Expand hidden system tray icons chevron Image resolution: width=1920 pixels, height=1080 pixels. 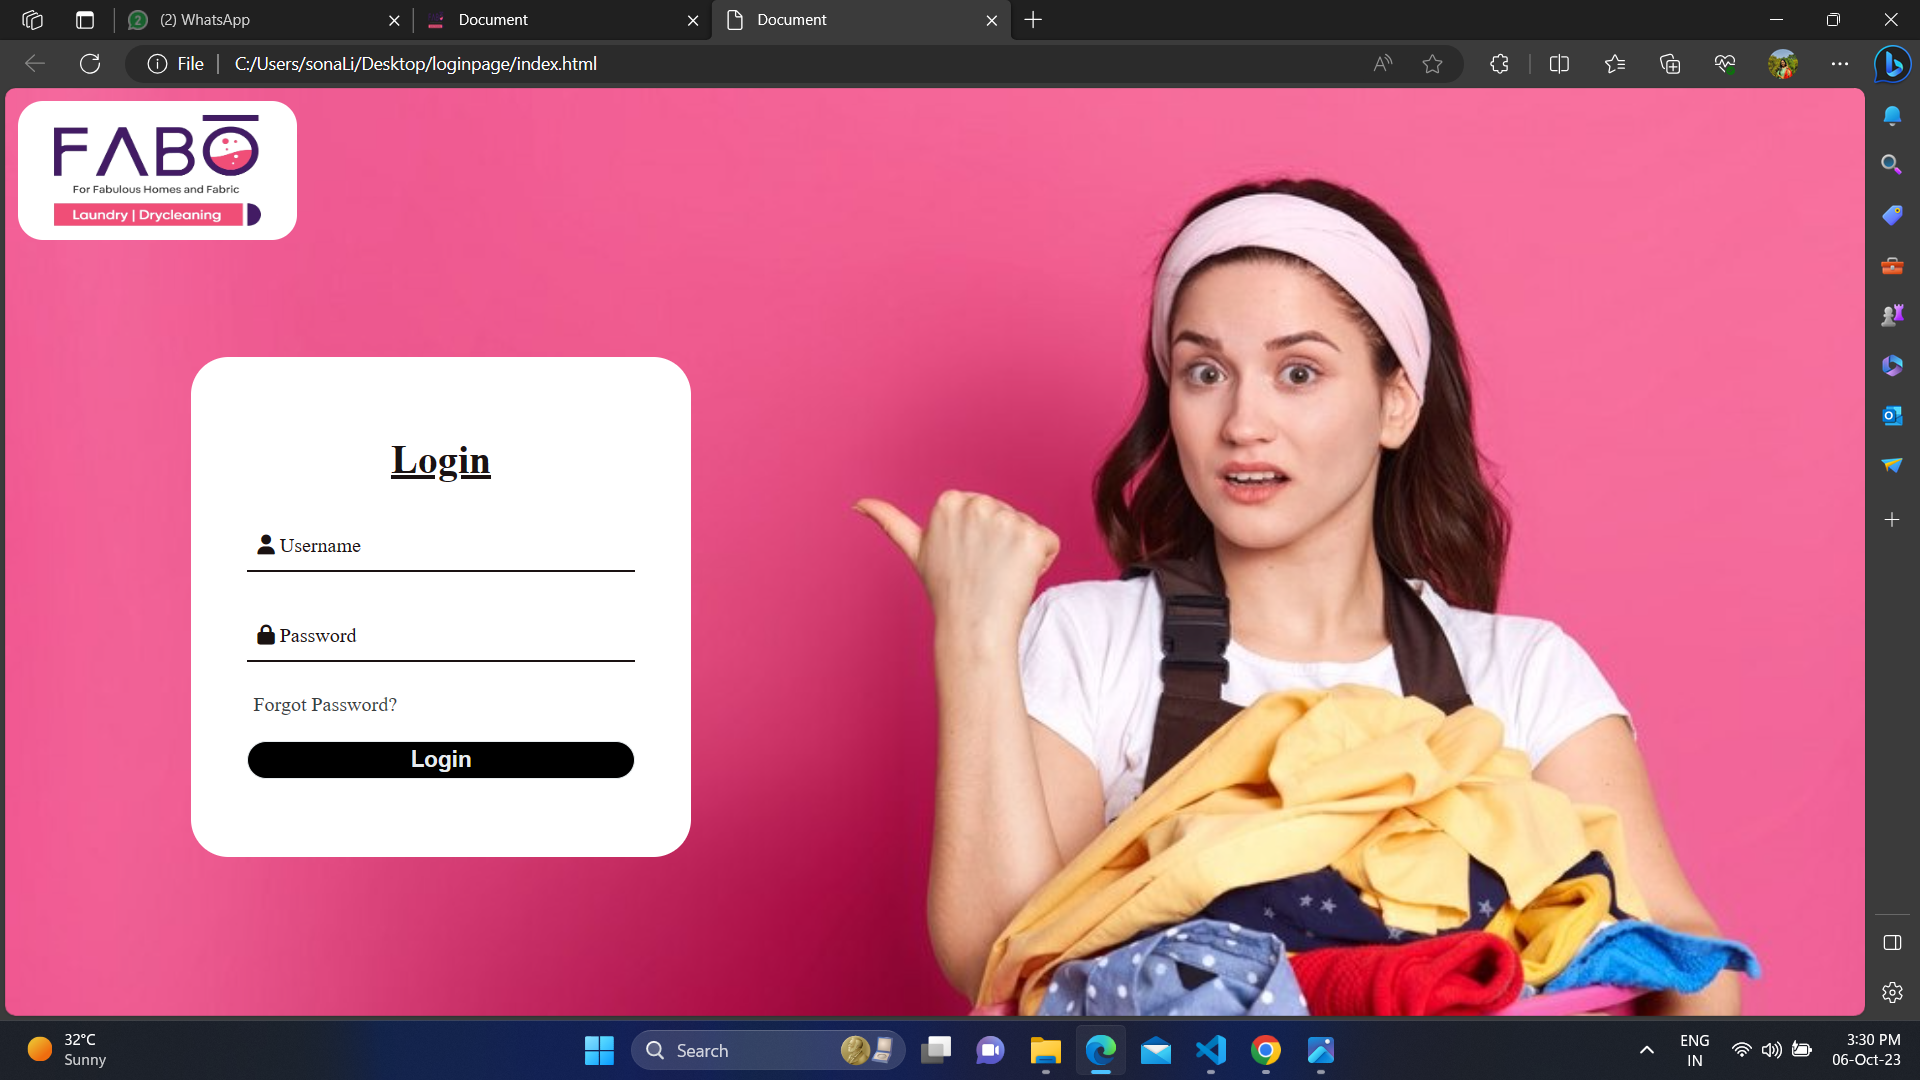(x=1646, y=1050)
